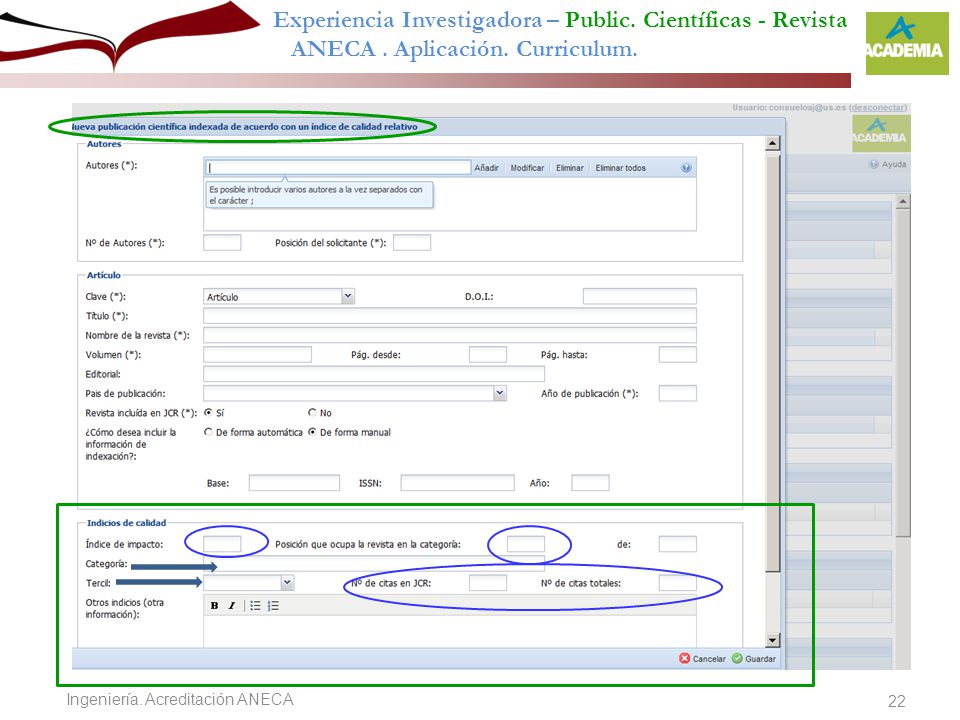Click the red Cancelar icon

(684, 658)
